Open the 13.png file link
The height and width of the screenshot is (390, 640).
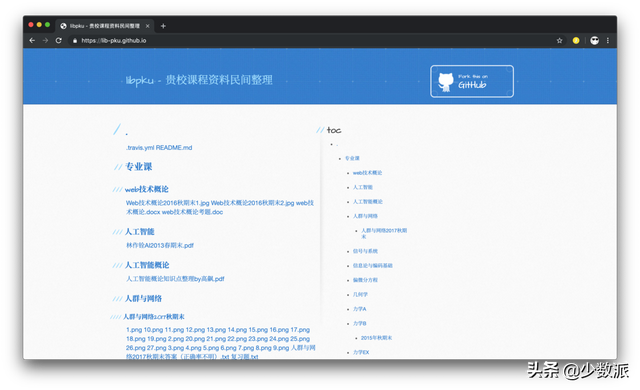coord(216,330)
